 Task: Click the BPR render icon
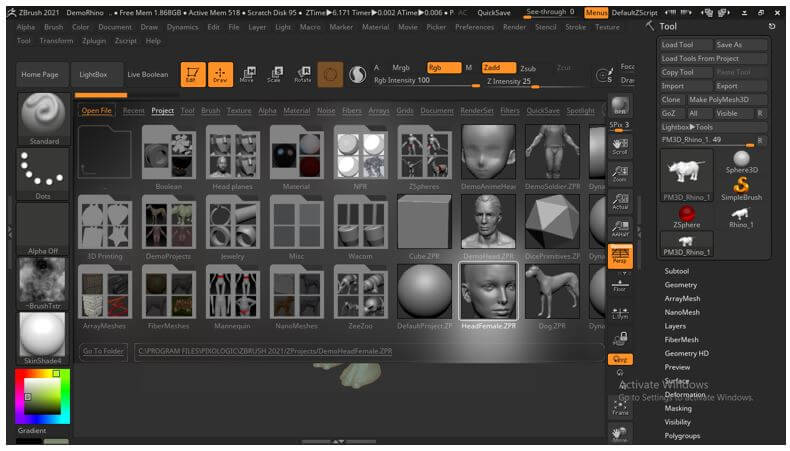(x=620, y=106)
